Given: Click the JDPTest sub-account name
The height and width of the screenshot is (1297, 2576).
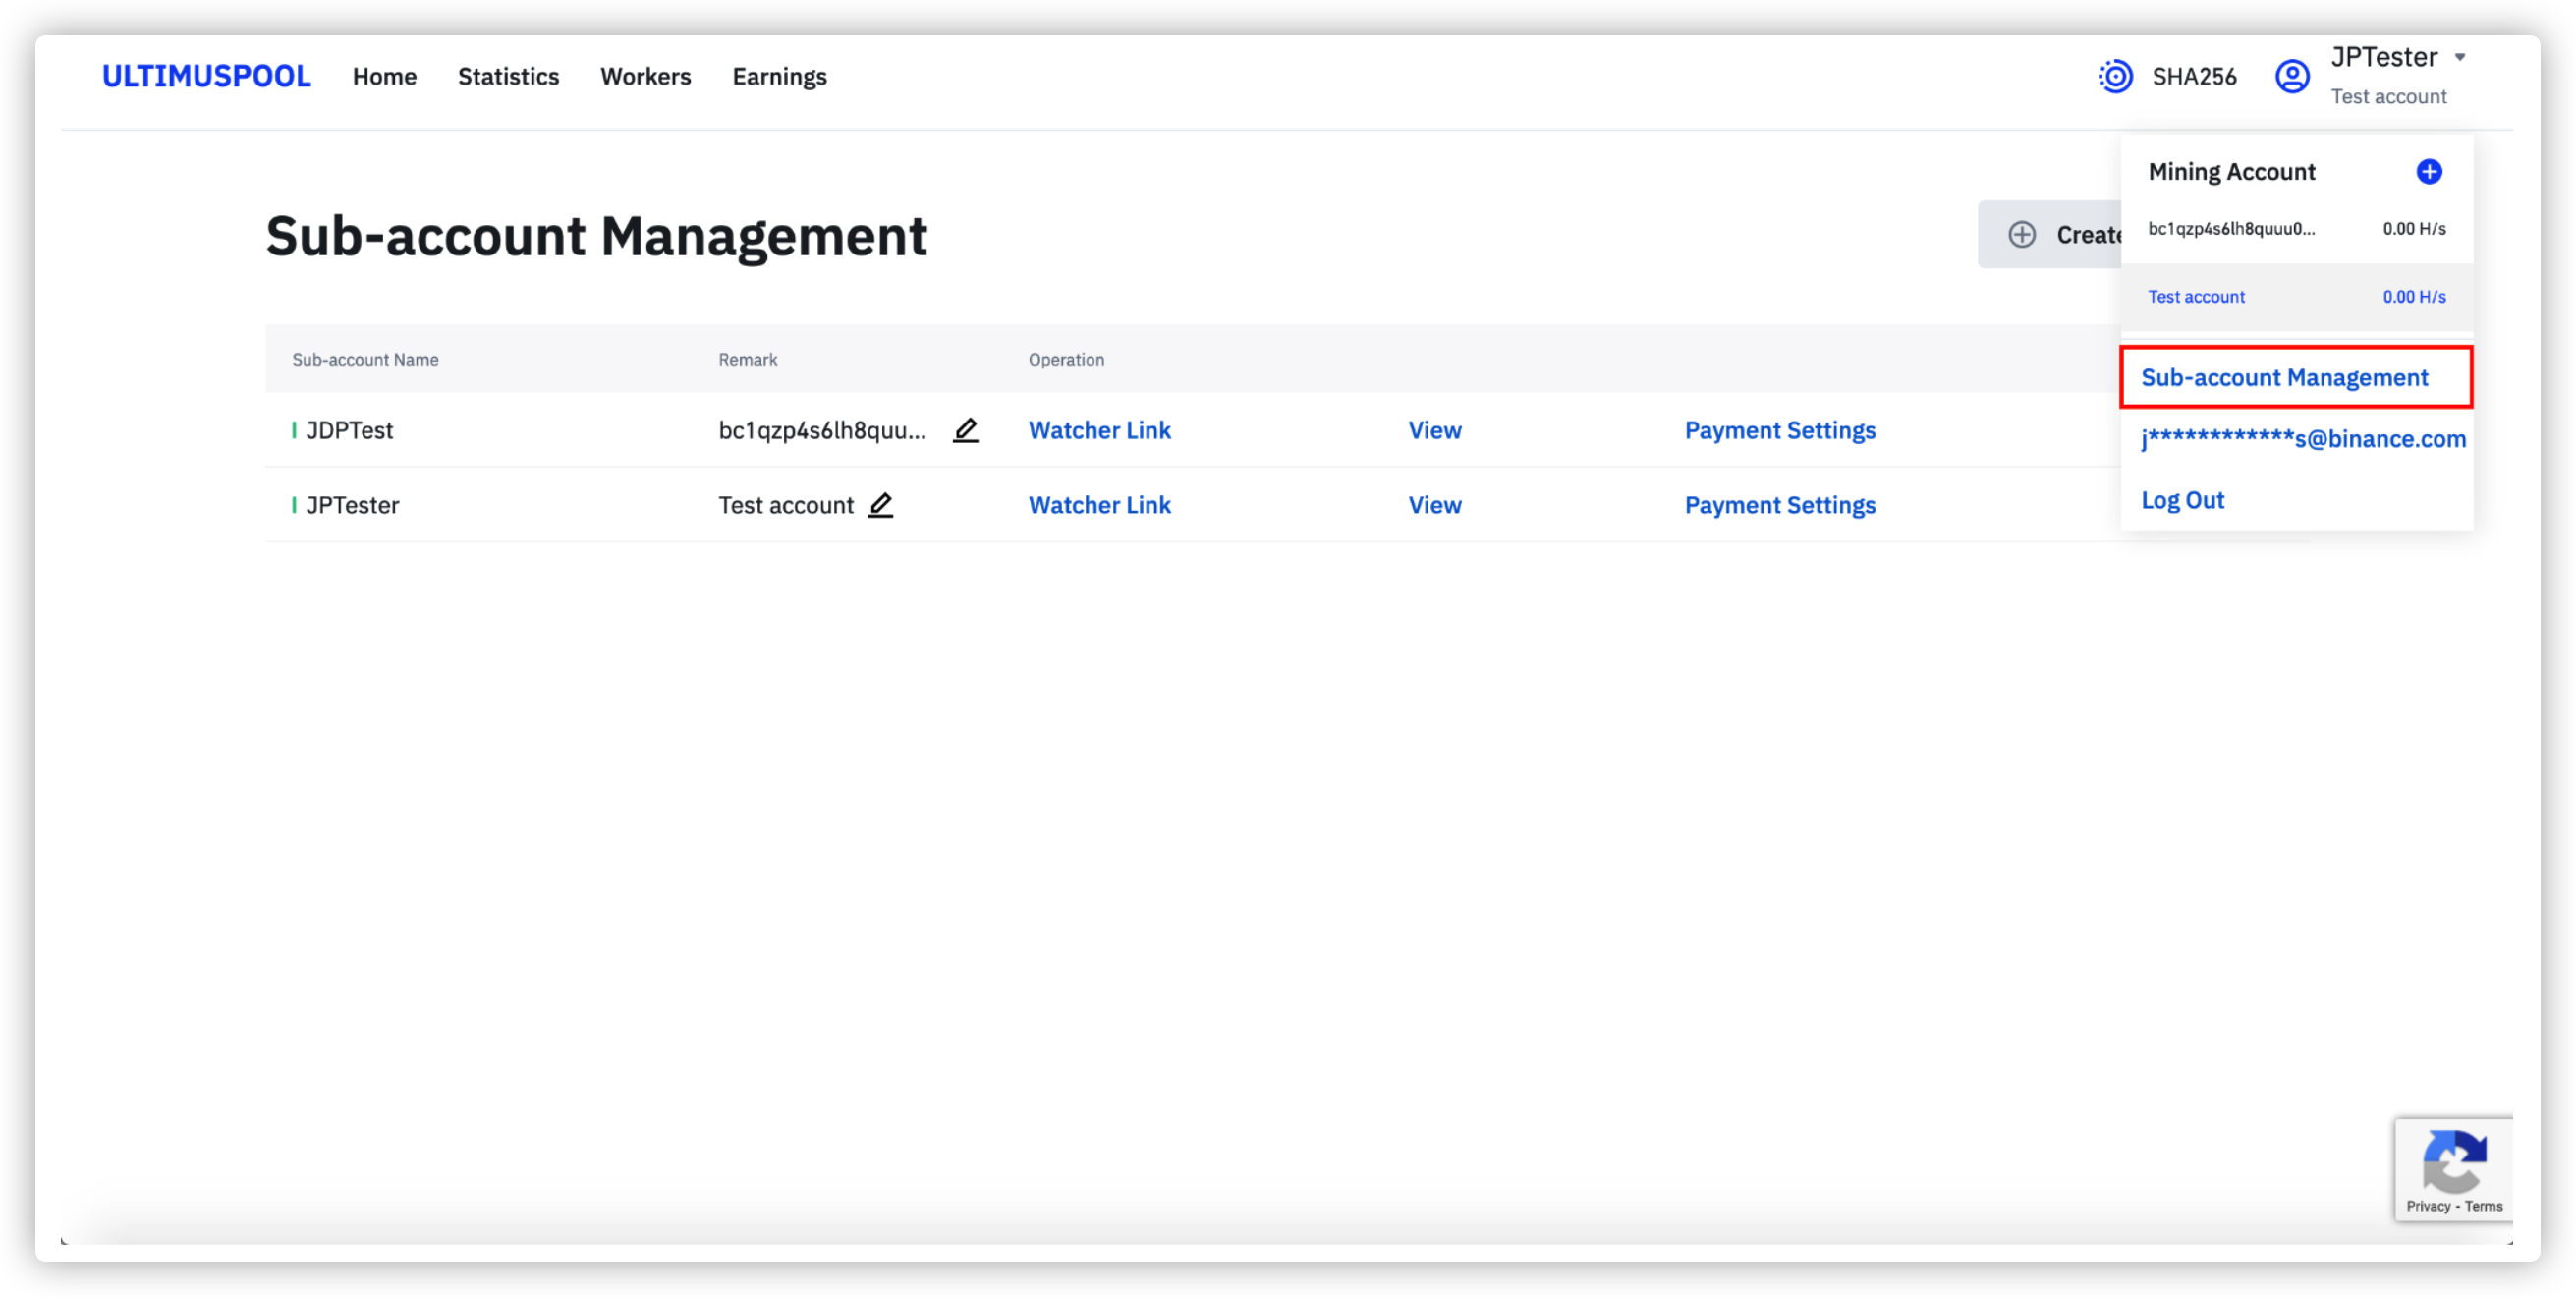Looking at the screenshot, I should coord(349,430).
